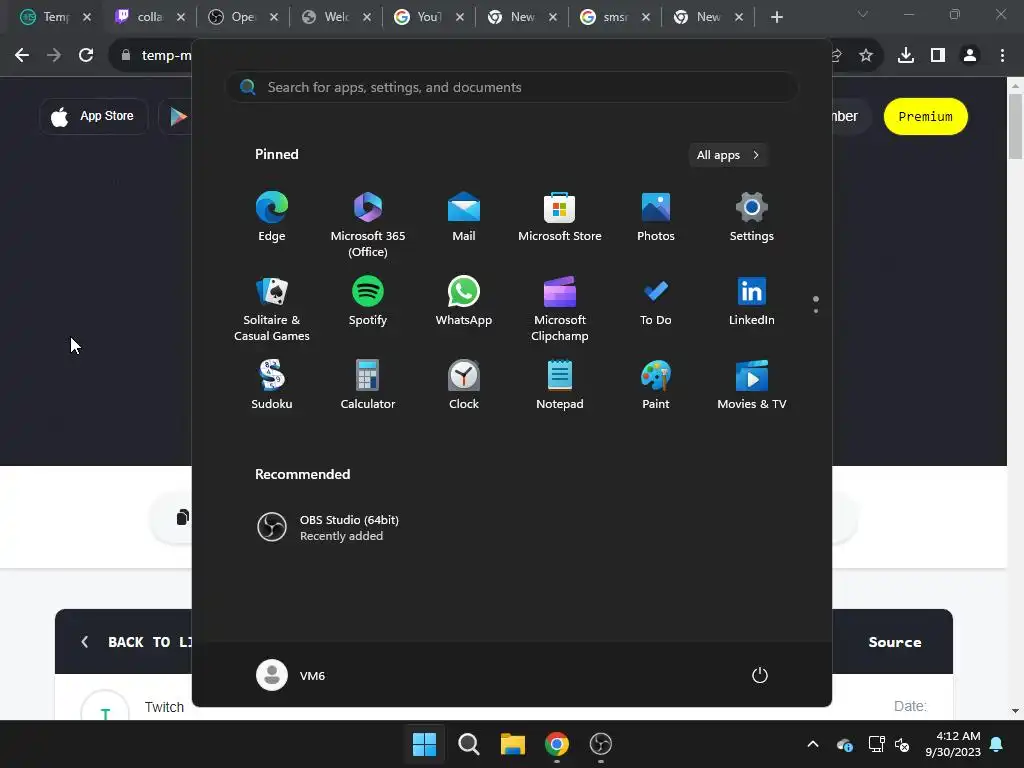Open Chrome three-dot menu
This screenshot has height=768, width=1024.
coord(1002,56)
